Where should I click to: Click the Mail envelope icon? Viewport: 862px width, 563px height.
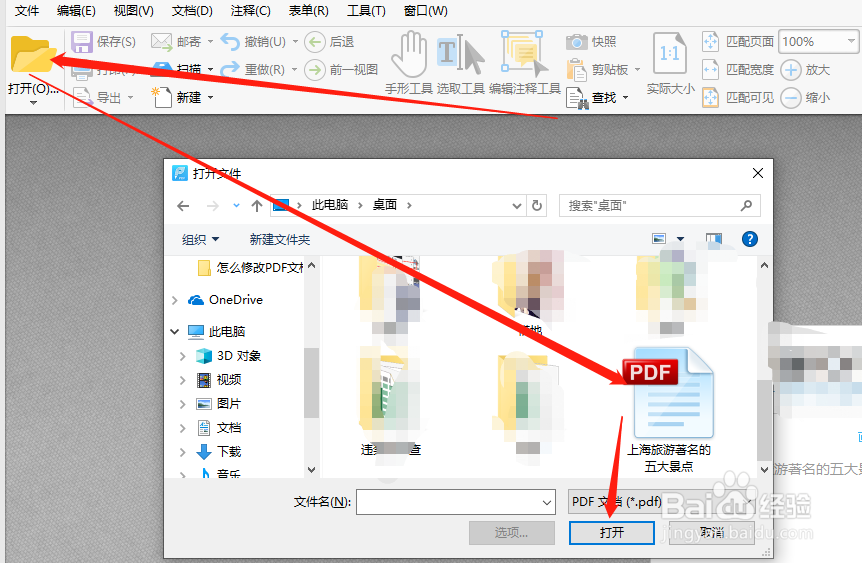162,42
